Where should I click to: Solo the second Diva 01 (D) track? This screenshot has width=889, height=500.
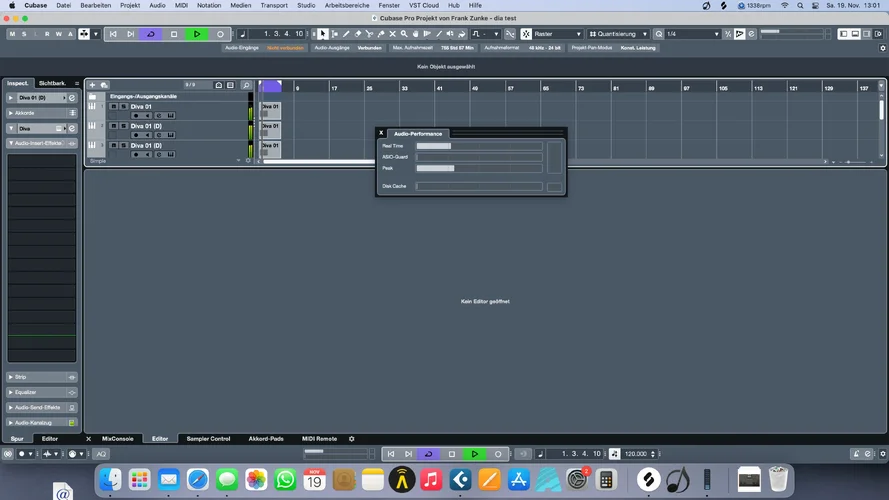click(x=123, y=126)
